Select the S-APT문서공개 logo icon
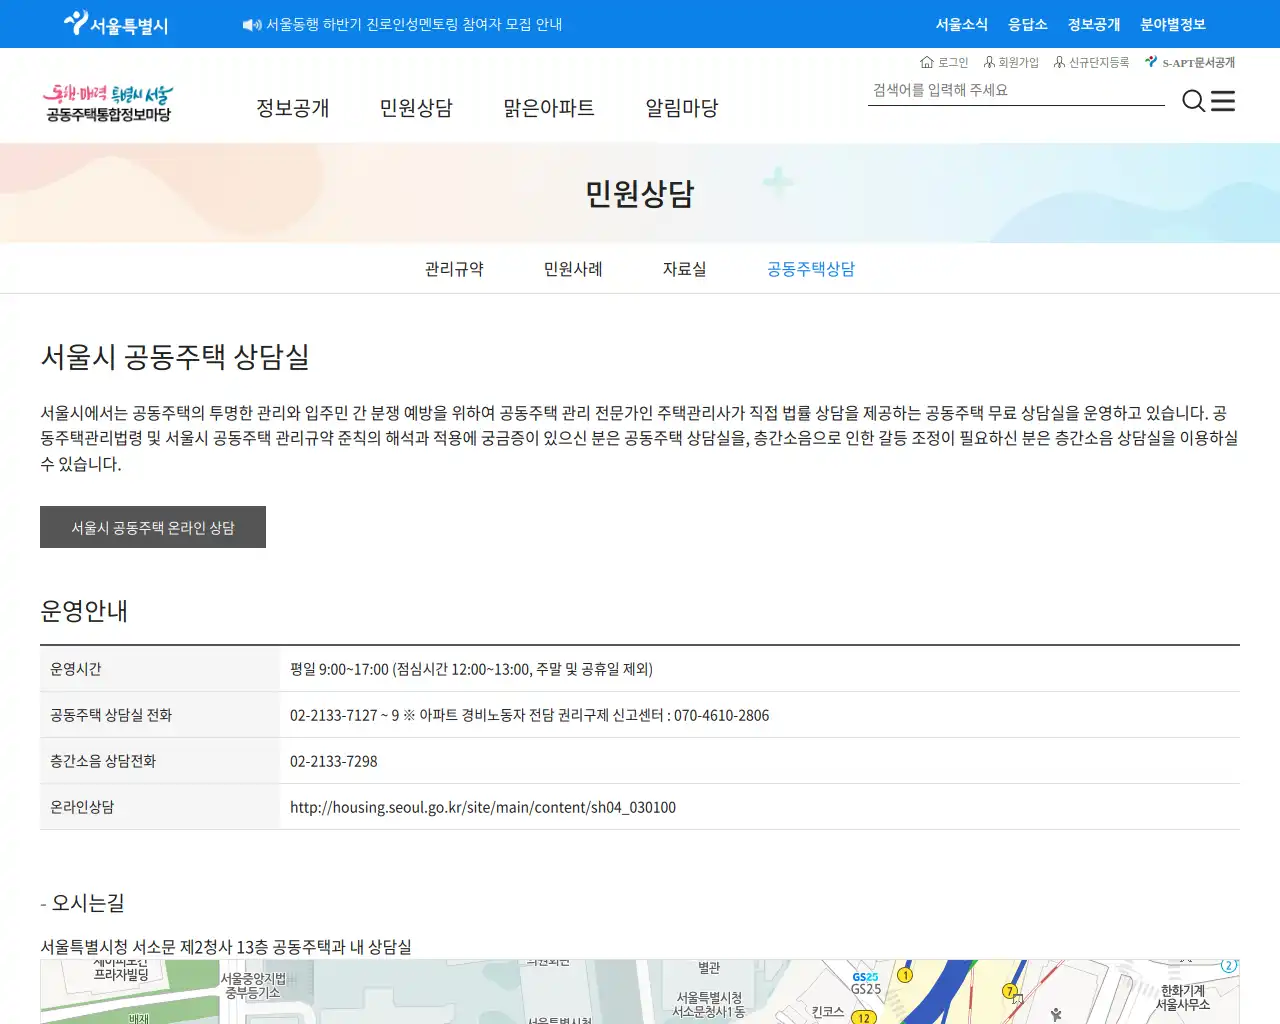 pos(1150,61)
